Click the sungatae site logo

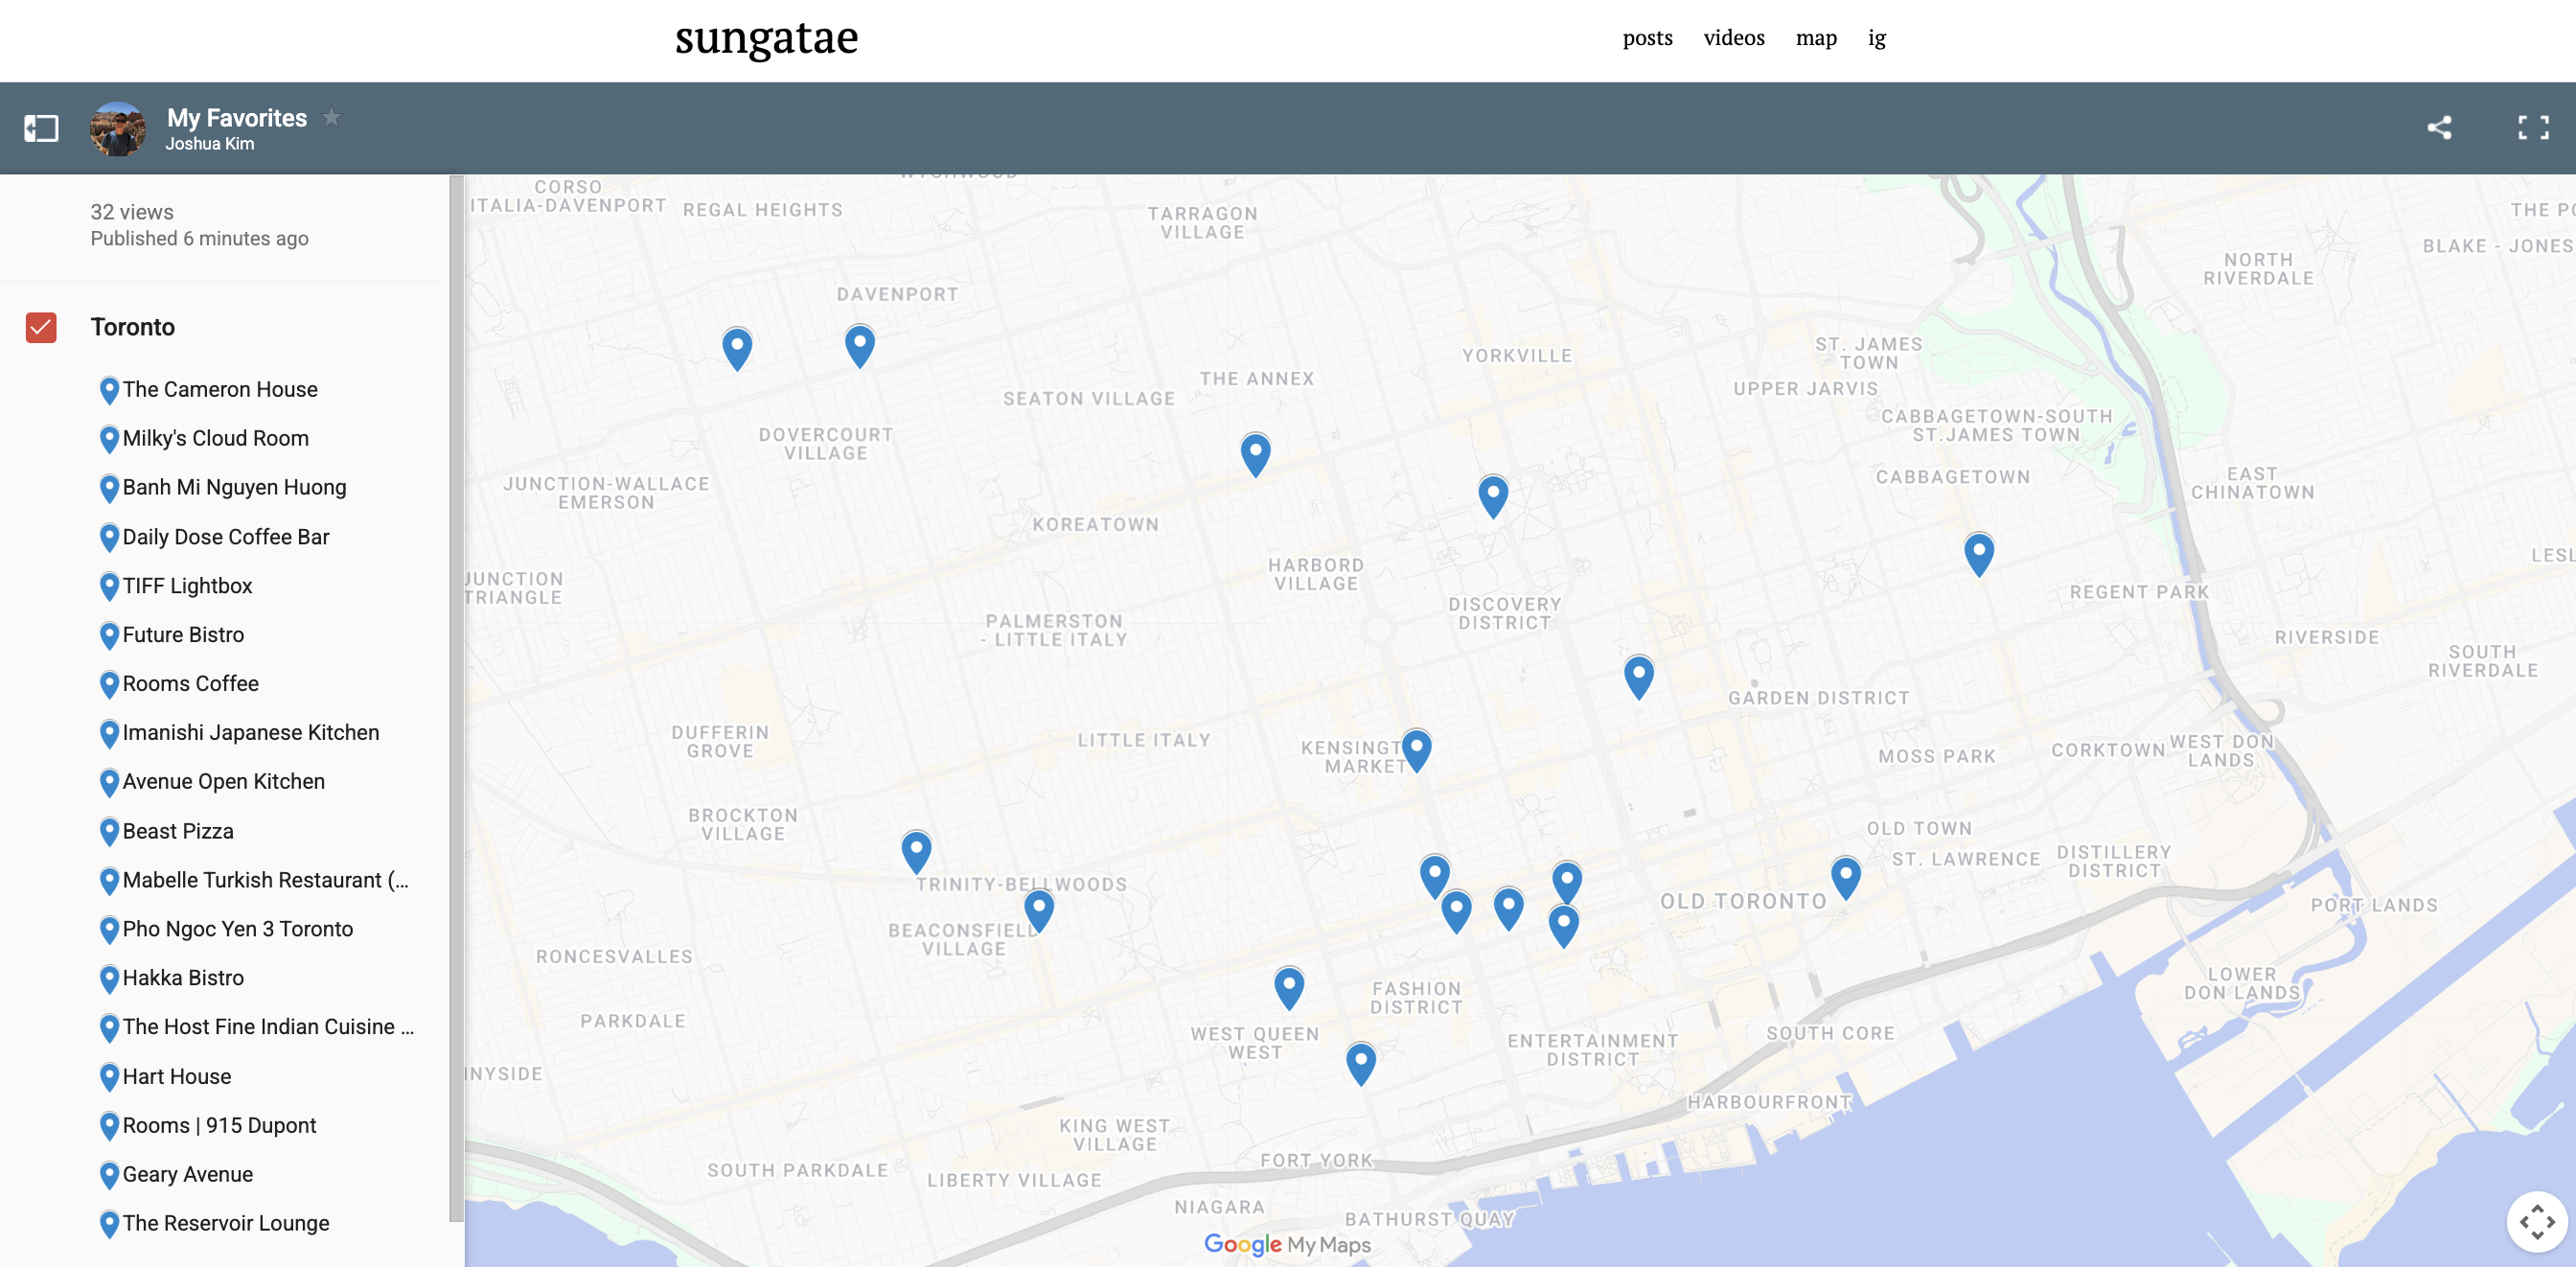(766, 39)
